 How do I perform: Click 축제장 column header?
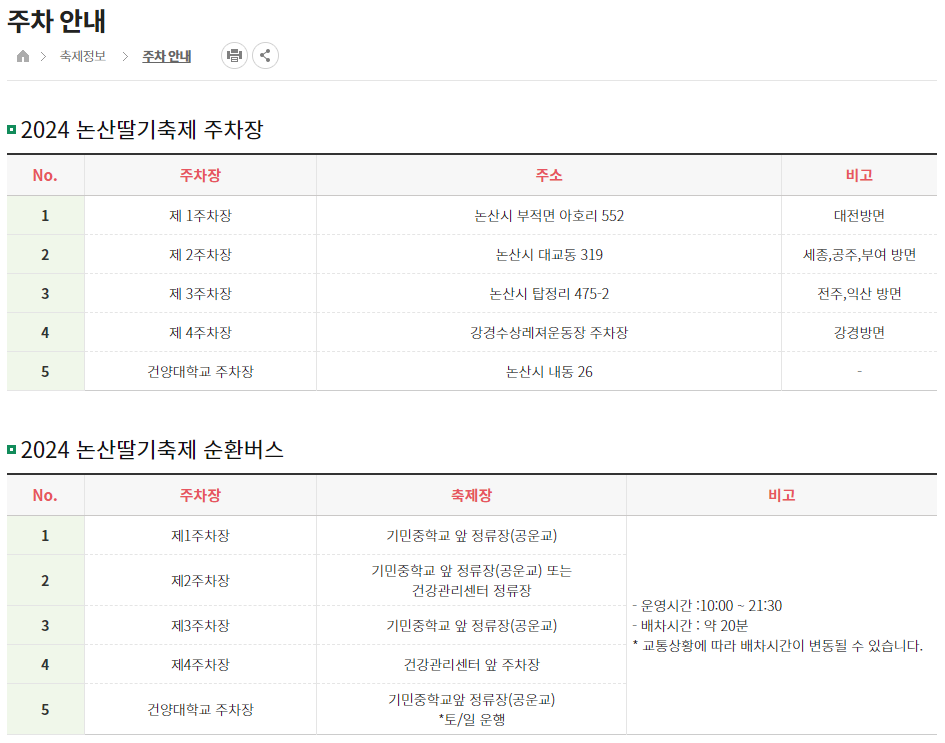click(x=471, y=495)
